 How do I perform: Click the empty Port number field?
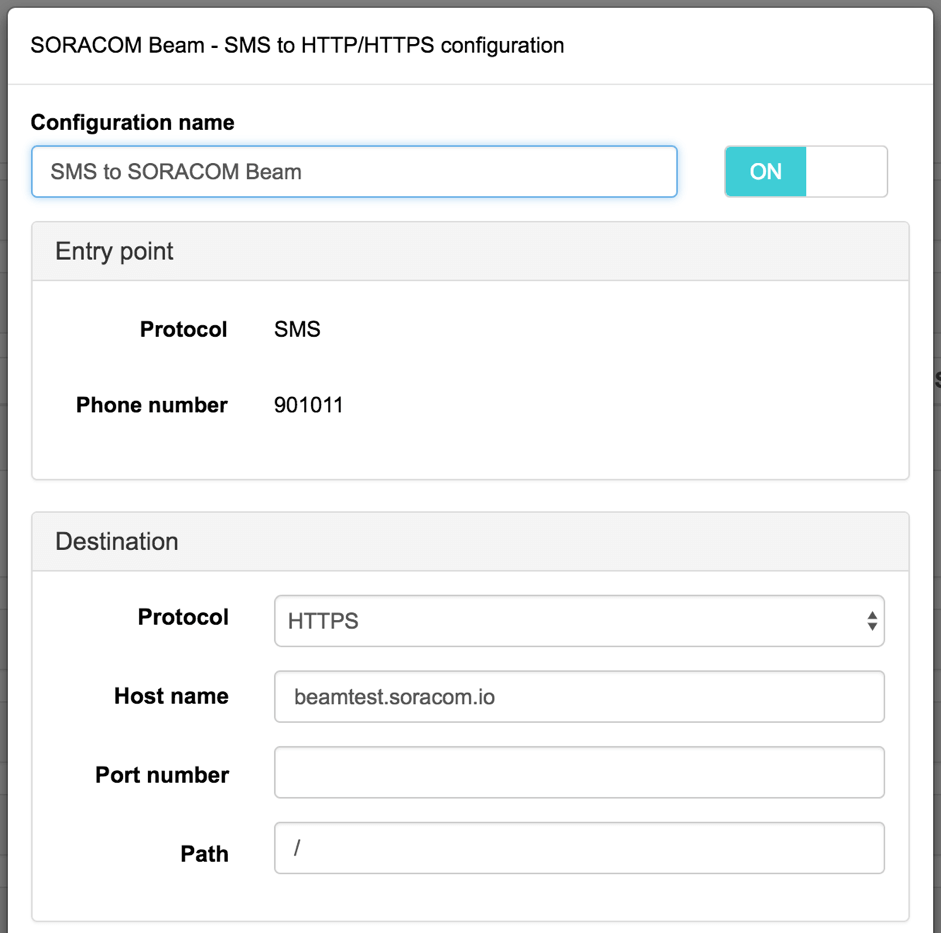pyautogui.click(x=578, y=772)
